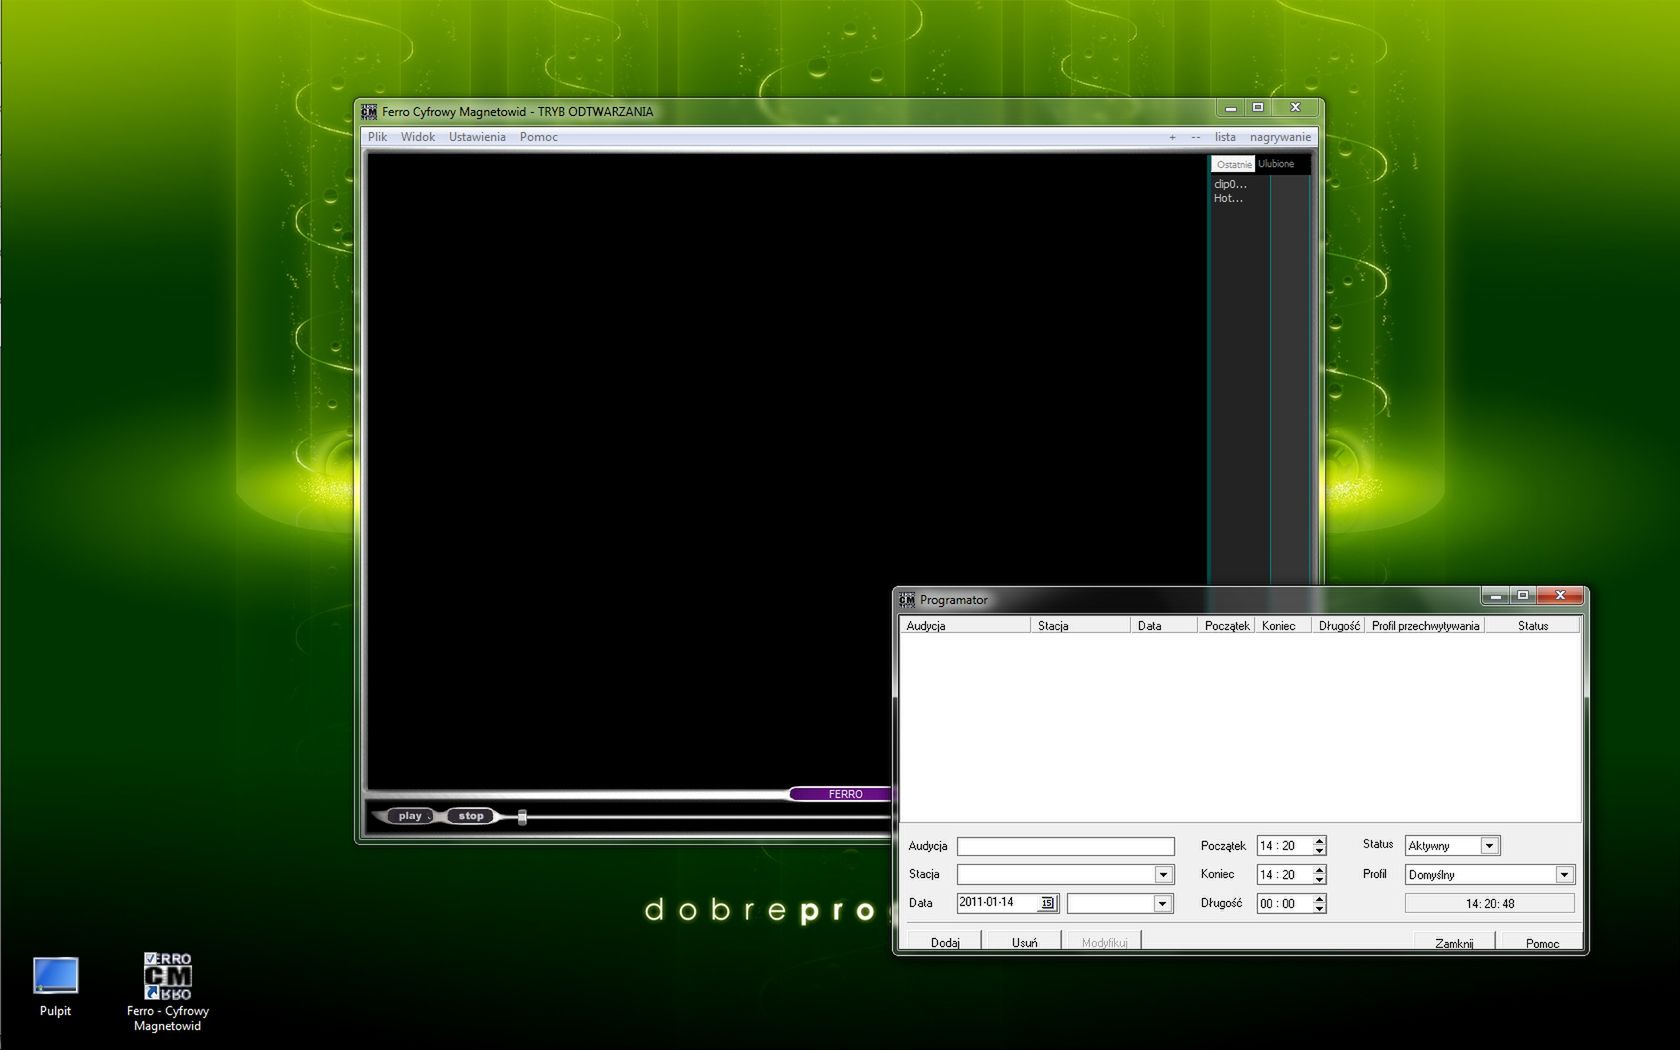This screenshot has height=1050, width=1680.
Task: Click the plus zoom control in the Ferro menu bar
Action: click(x=1172, y=137)
